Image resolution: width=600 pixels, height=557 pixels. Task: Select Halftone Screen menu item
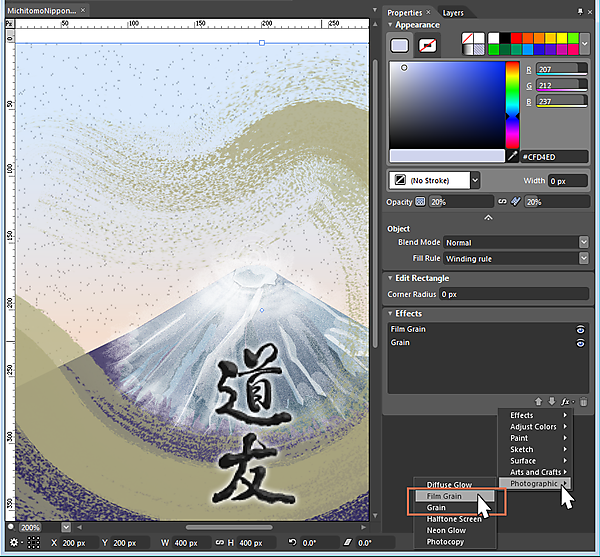[x=454, y=519]
